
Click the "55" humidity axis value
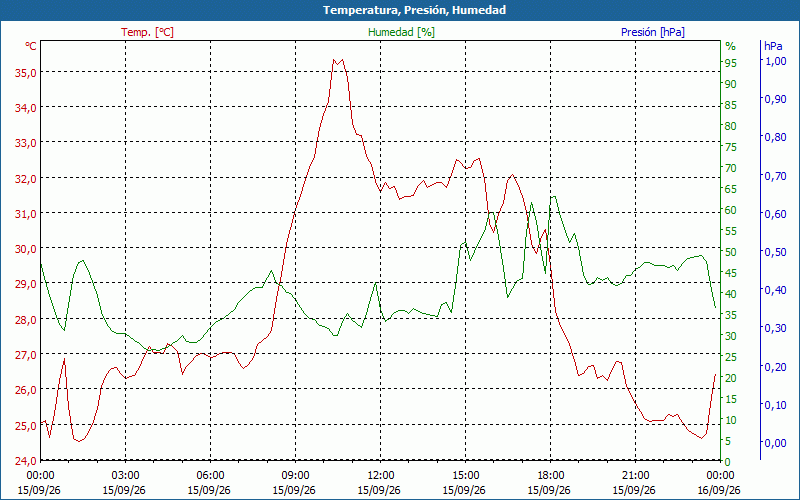coord(731,231)
